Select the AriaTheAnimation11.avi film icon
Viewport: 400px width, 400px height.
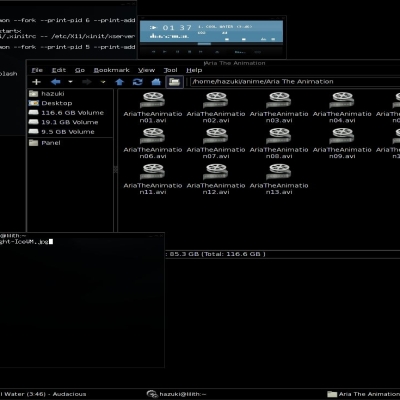[x=152, y=172]
